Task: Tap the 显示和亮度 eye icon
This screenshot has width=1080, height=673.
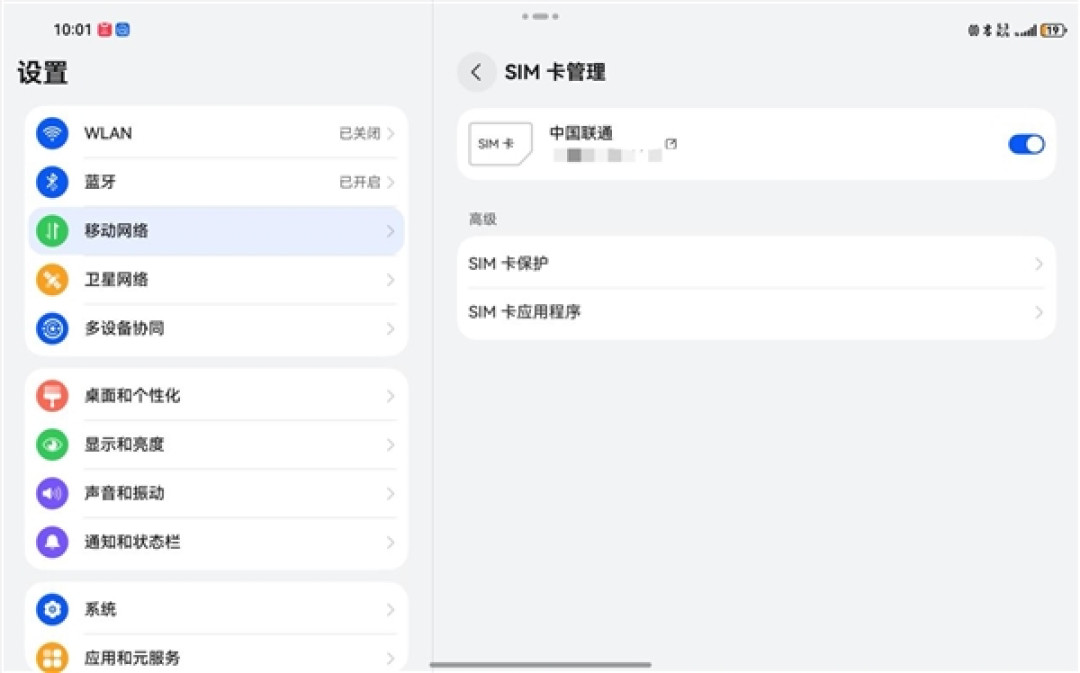Action: pyautogui.click(x=52, y=445)
